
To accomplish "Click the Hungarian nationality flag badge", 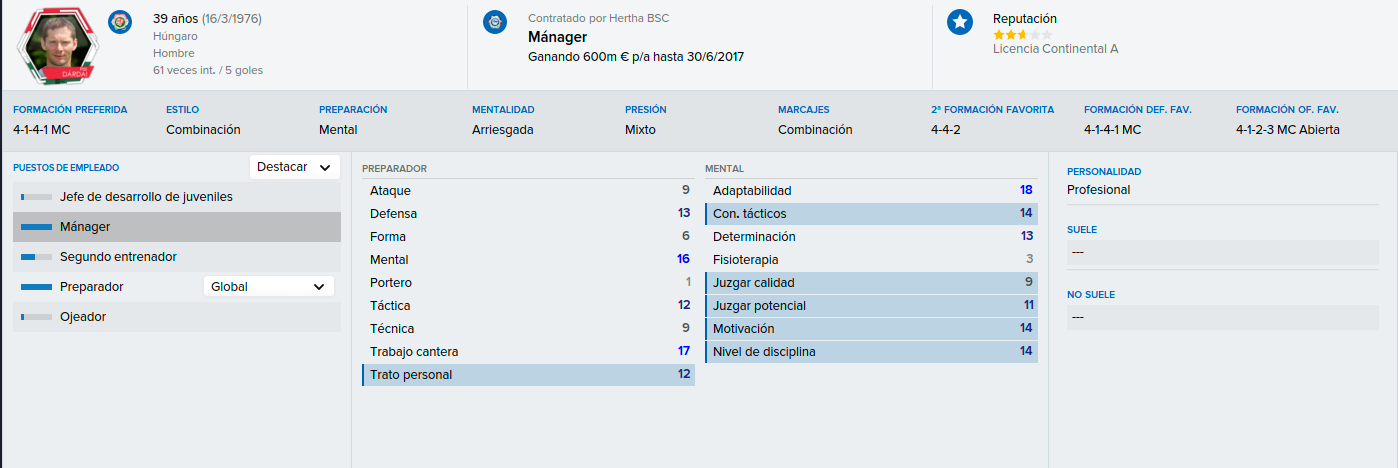I will (120, 20).
